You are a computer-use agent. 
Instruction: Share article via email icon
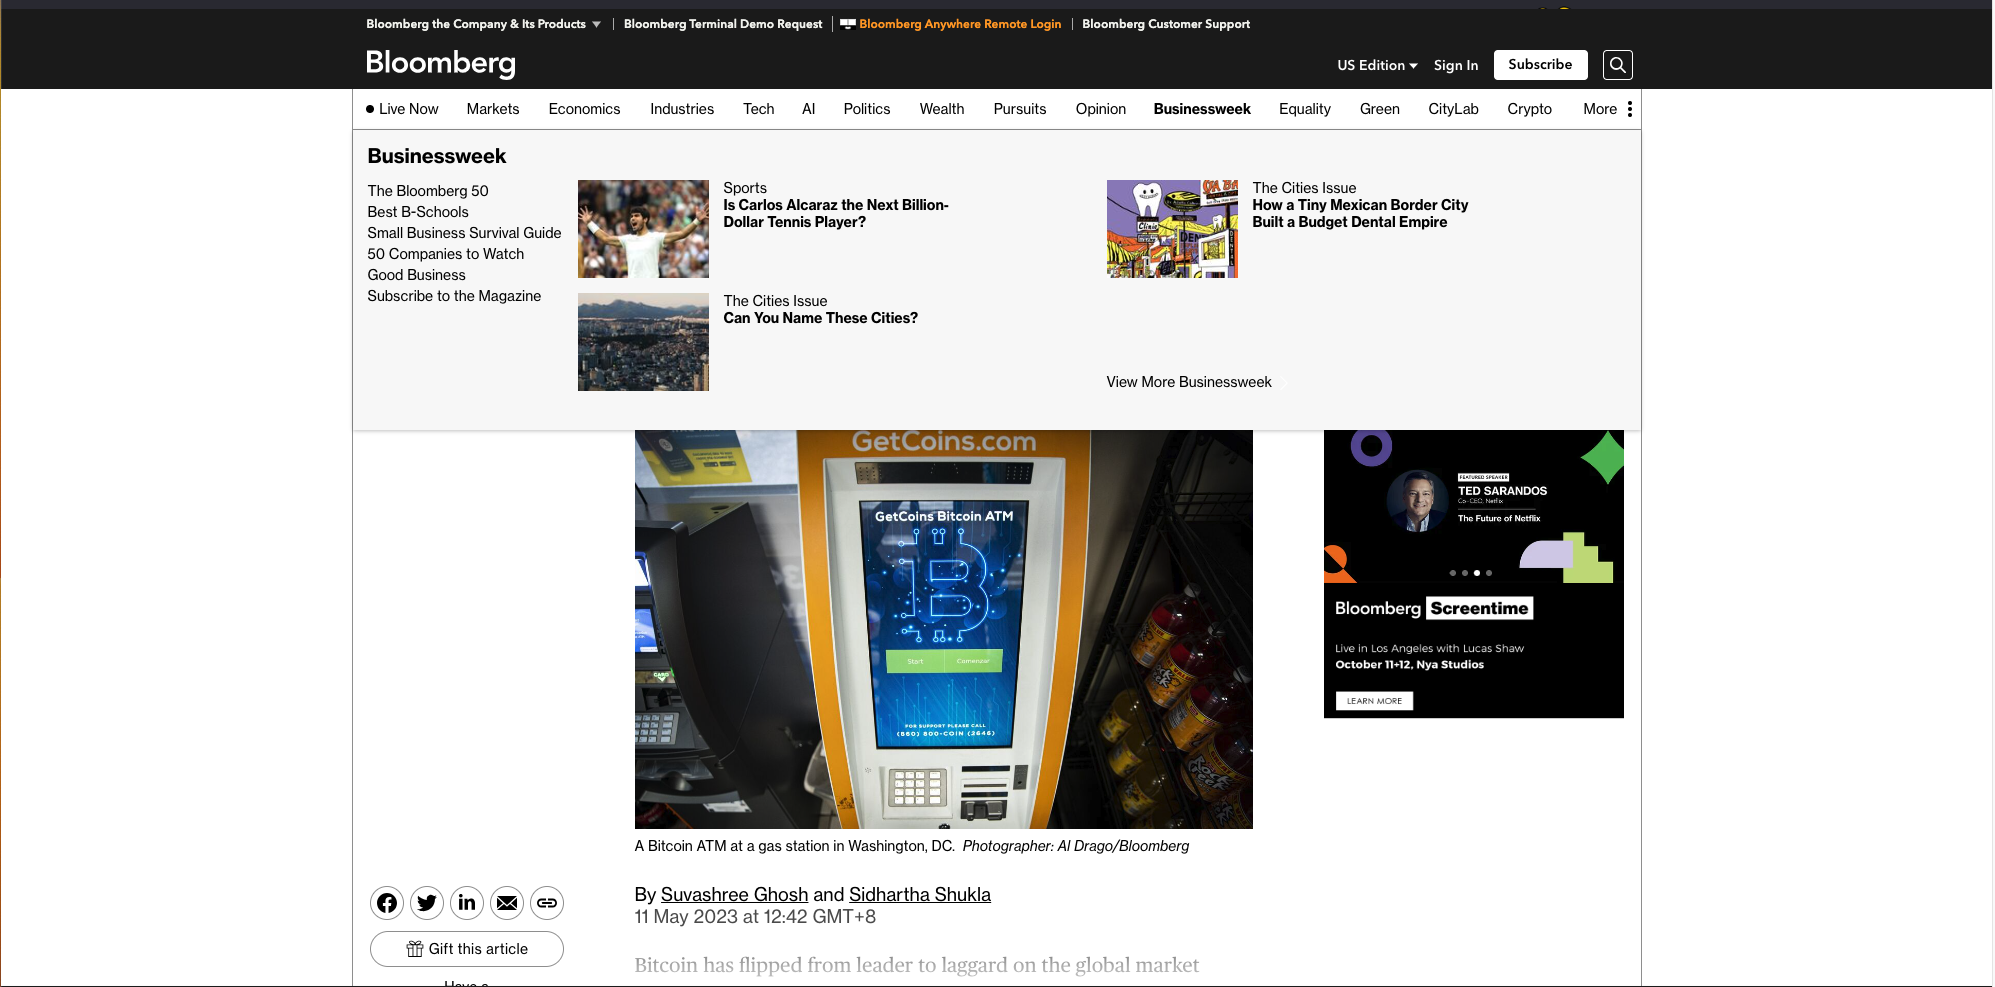coord(507,903)
